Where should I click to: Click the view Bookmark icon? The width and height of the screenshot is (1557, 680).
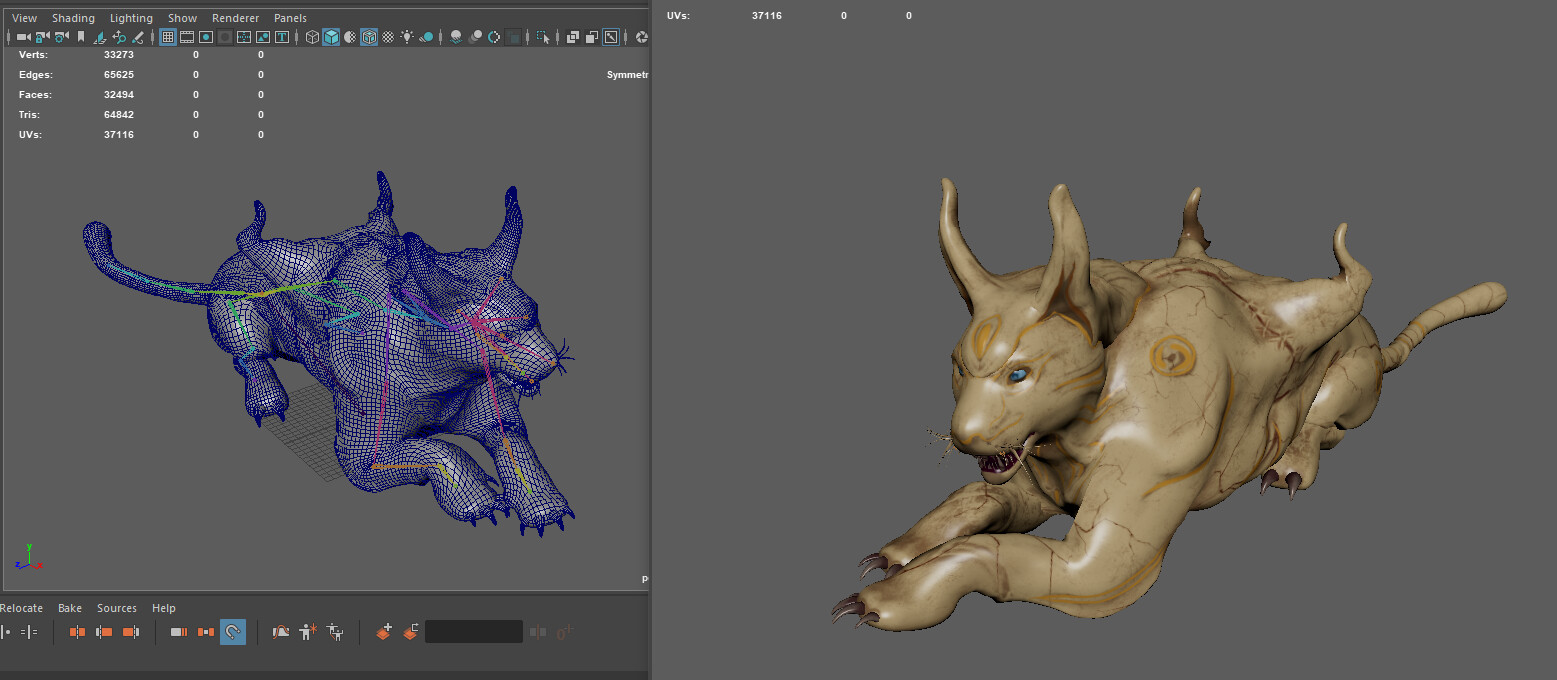pos(80,37)
